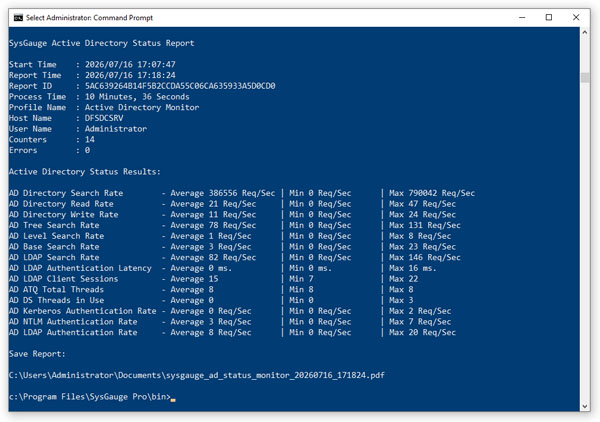
Task: Click 'Max 7 Req/Sec' NTLM value
Action: (420, 322)
